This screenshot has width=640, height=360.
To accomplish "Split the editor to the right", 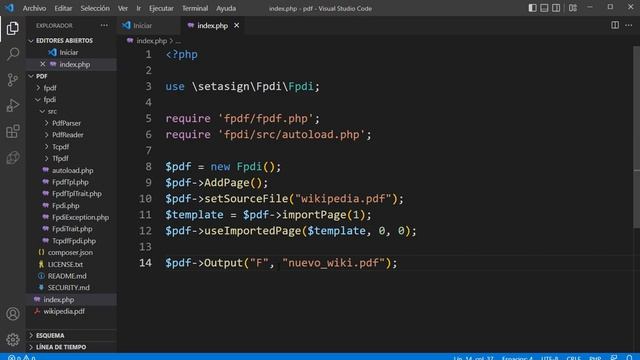I will pyautogui.click(x=615, y=25).
